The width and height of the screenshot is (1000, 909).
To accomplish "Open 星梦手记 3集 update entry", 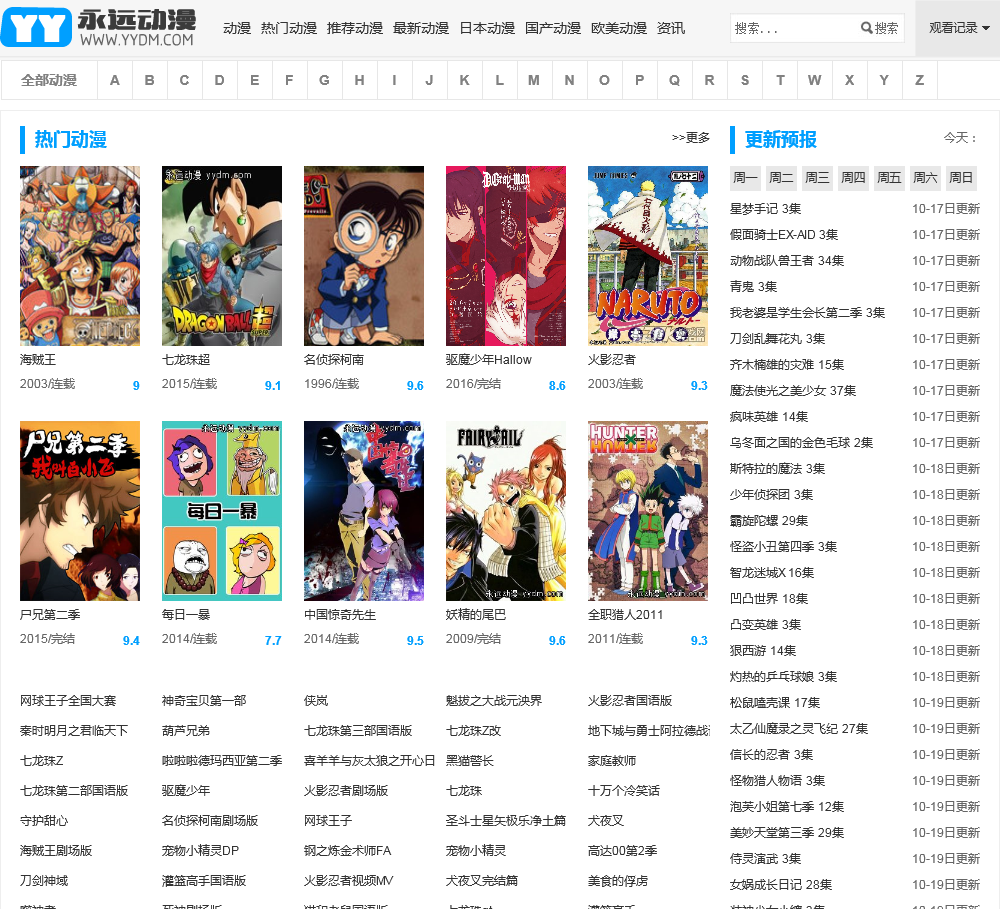I will click(x=765, y=209).
